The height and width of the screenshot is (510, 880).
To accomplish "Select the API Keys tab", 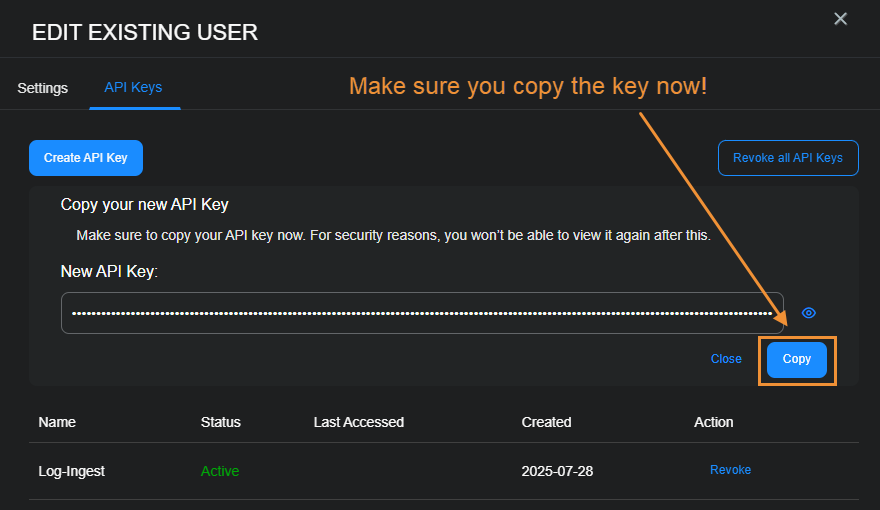I will pyautogui.click(x=133, y=88).
